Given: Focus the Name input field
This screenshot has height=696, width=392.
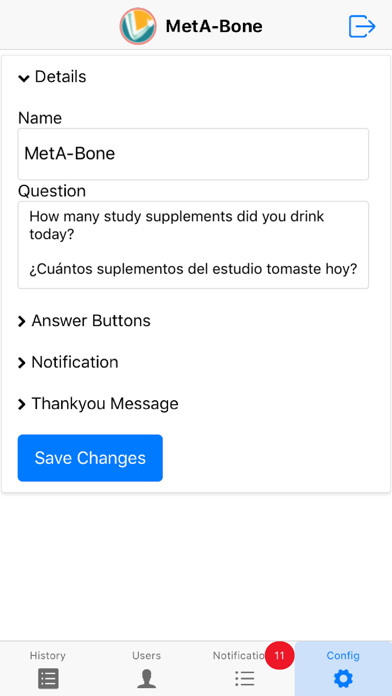Looking at the screenshot, I should pos(193,154).
